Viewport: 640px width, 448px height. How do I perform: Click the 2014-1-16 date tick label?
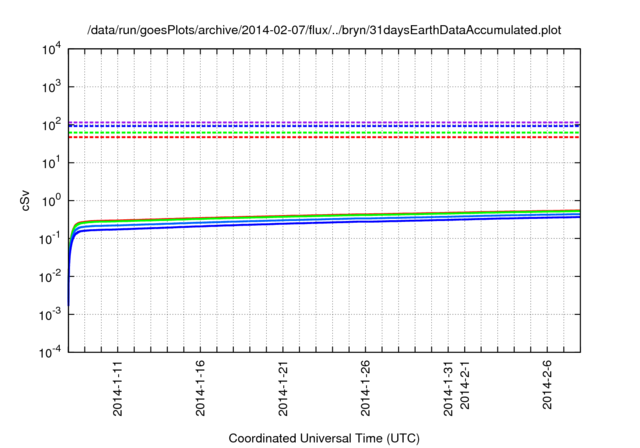tap(200, 388)
